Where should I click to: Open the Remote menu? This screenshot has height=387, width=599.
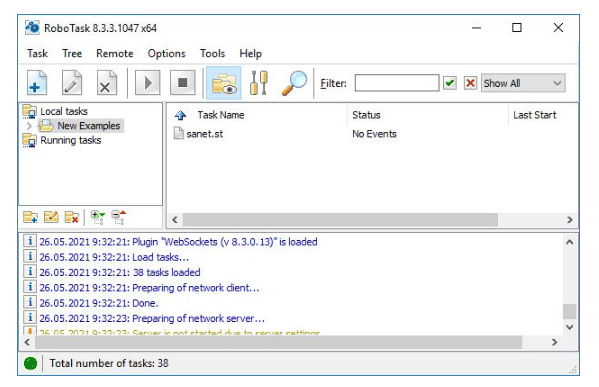point(115,53)
